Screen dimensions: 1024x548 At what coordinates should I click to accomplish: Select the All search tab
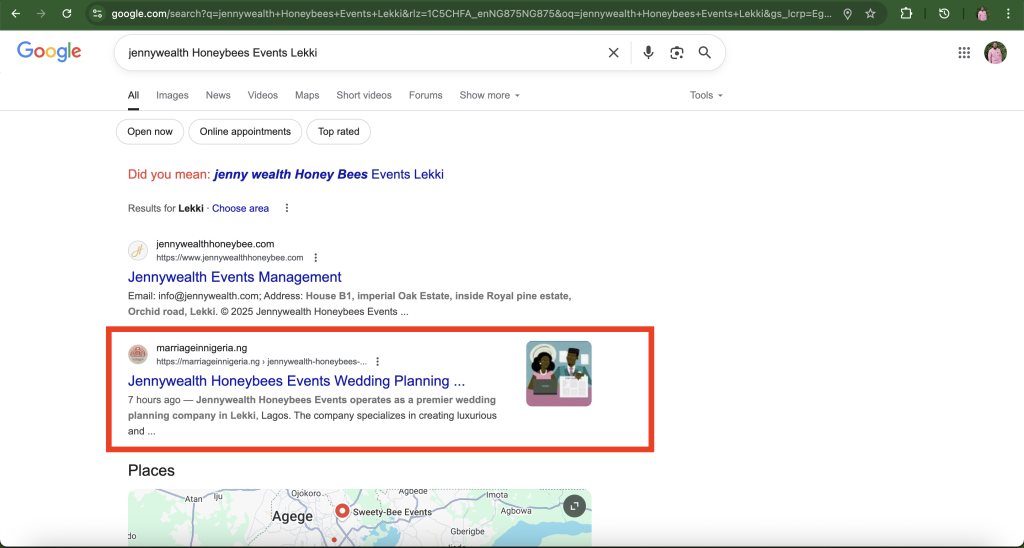point(133,95)
